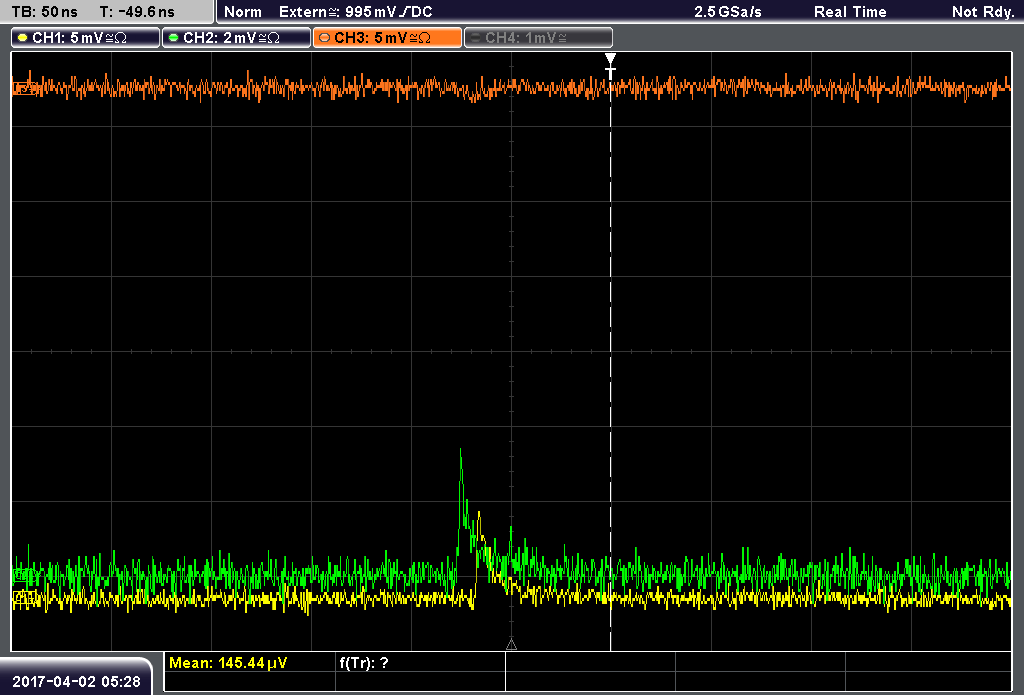Enable the greyed-out CH4 1 mV channel tab
The image size is (1024, 695).
point(538,38)
